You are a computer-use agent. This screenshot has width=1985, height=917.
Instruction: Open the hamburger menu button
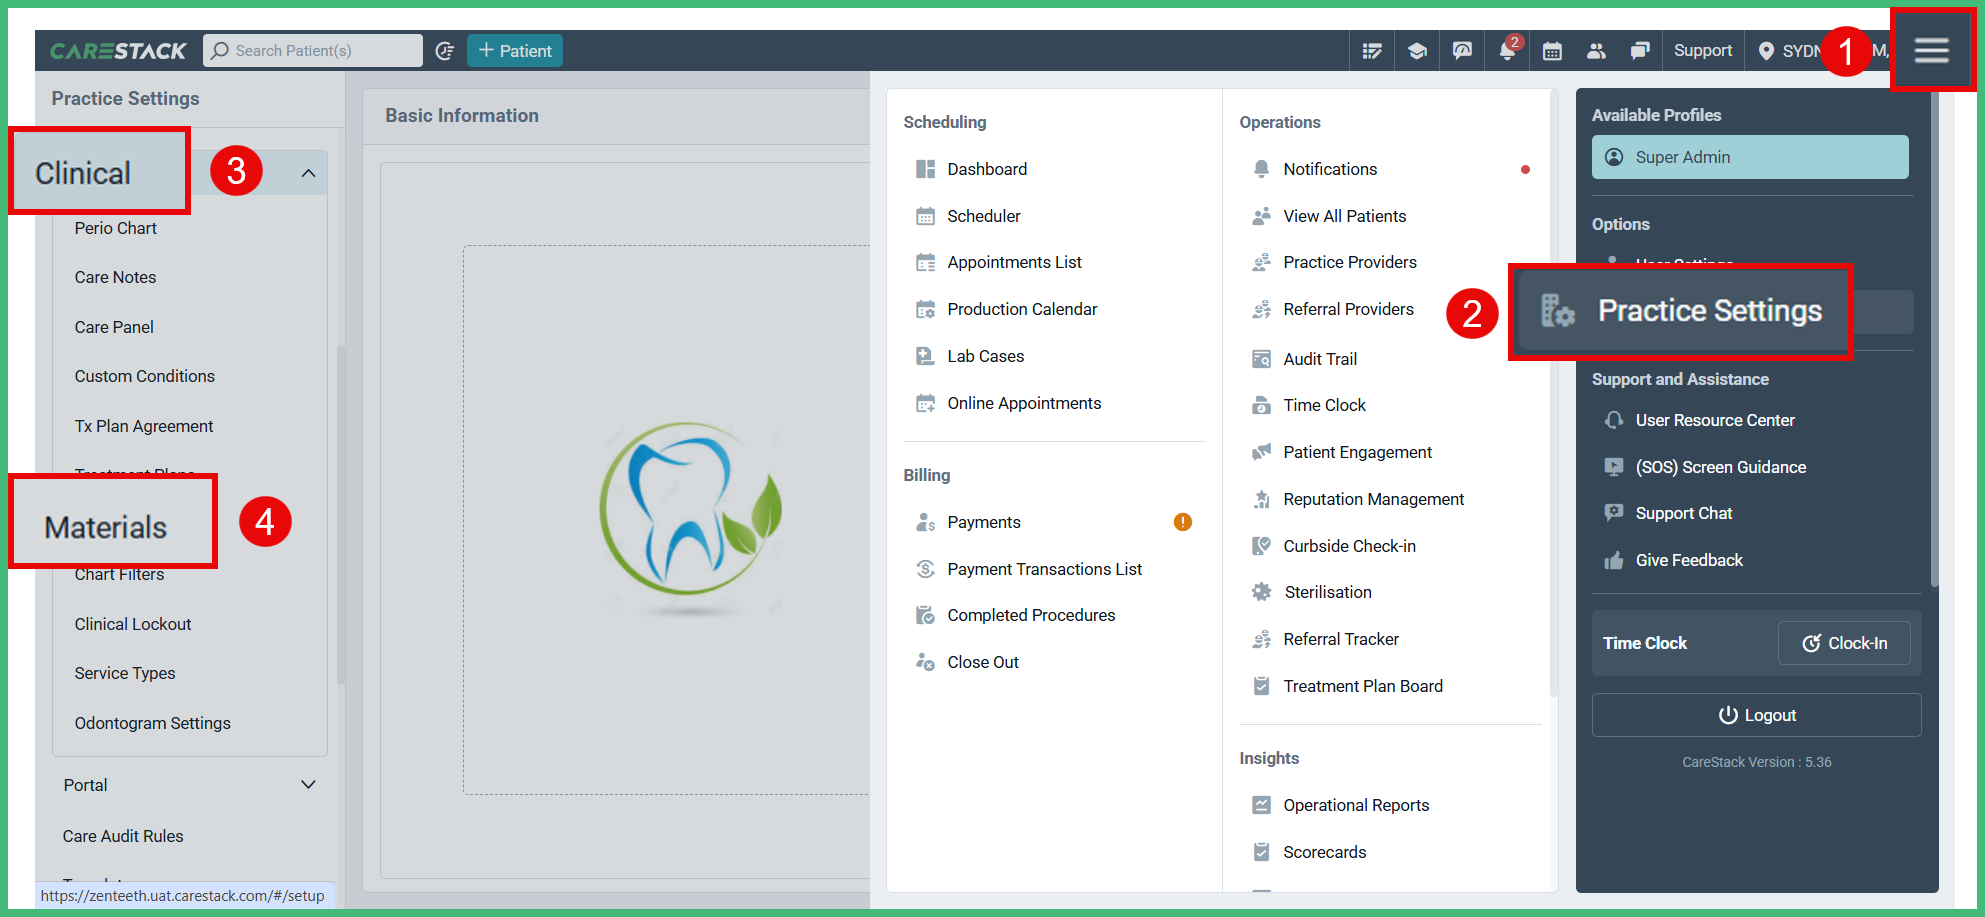1932,50
